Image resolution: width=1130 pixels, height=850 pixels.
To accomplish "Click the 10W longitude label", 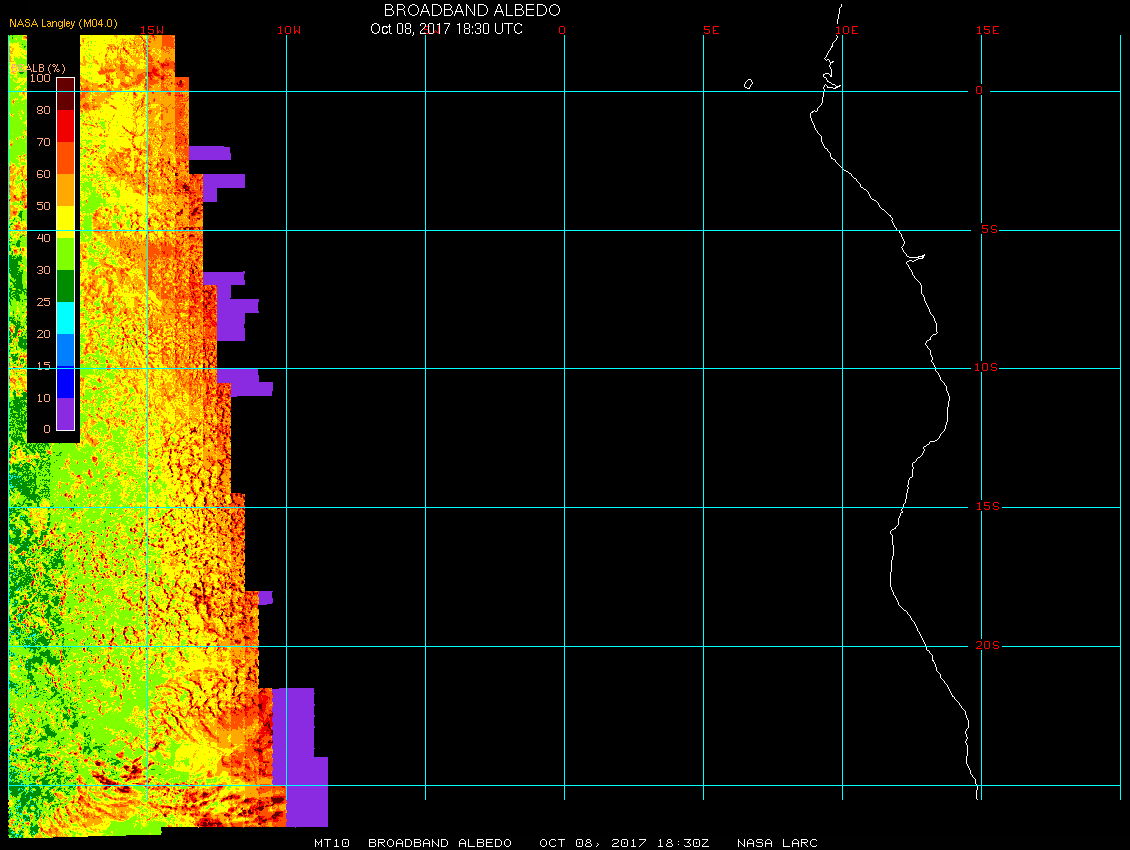I will tap(288, 30).
